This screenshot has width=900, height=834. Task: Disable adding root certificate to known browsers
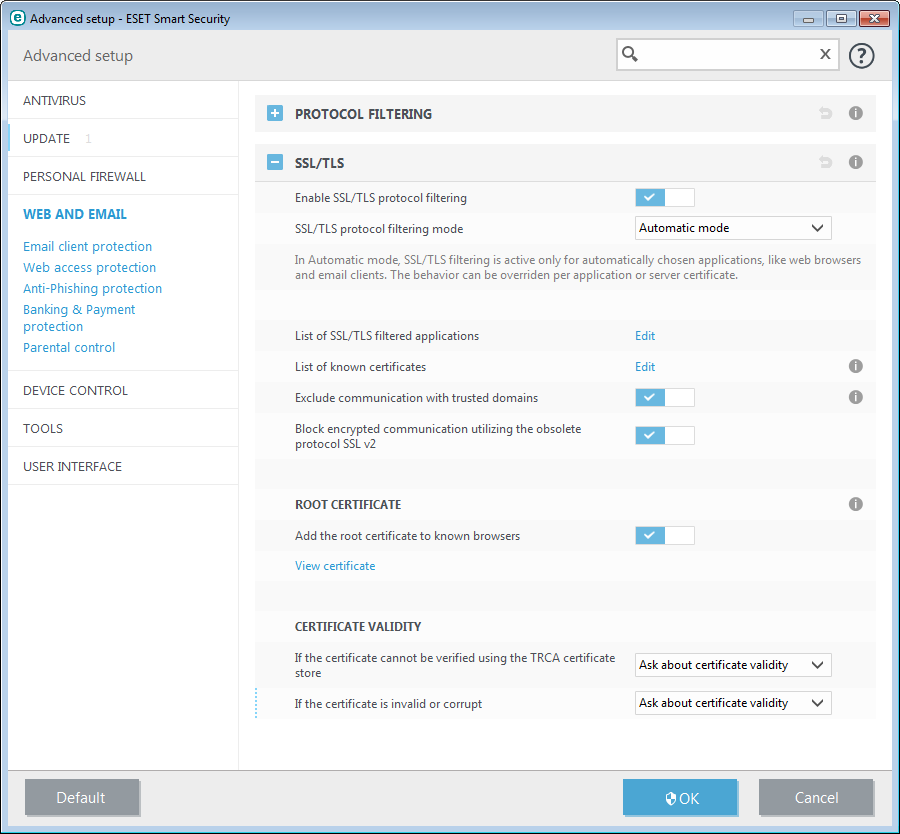point(664,535)
